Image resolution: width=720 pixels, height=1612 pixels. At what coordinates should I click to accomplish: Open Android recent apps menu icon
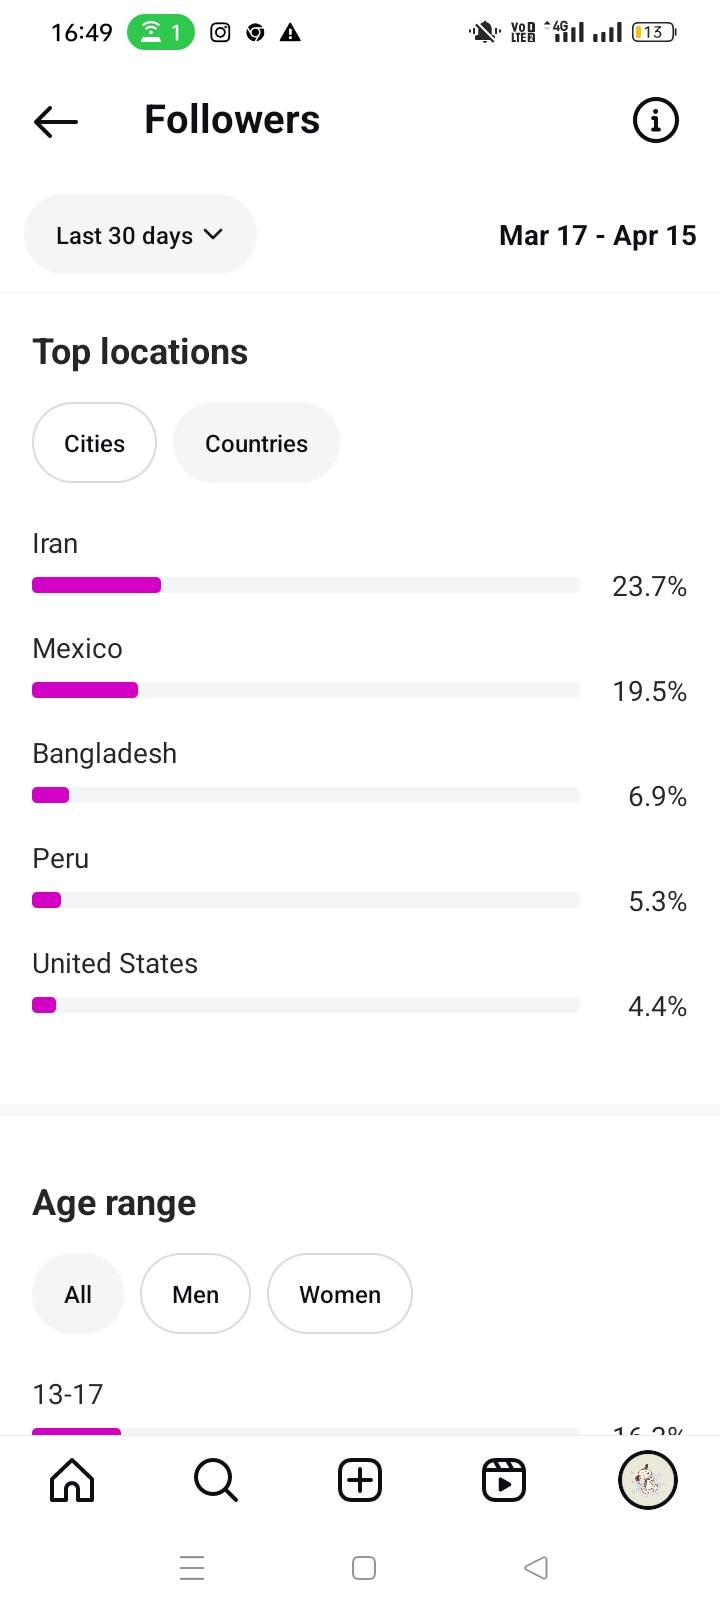pyautogui.click(x=192, y=1567)
